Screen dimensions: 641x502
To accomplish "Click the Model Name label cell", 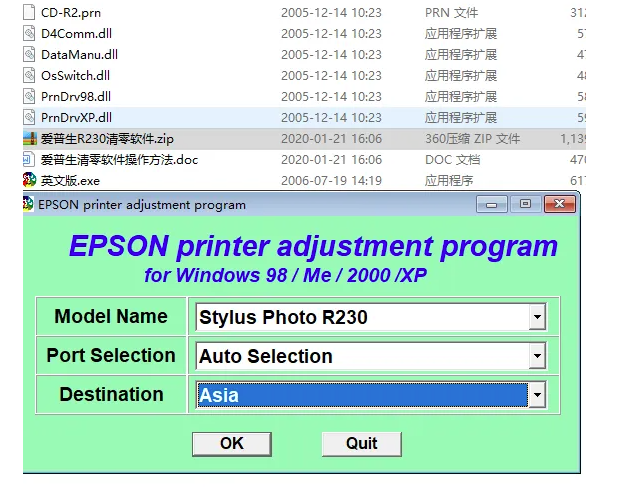I will pyautogui.click(x=111, y=317).
